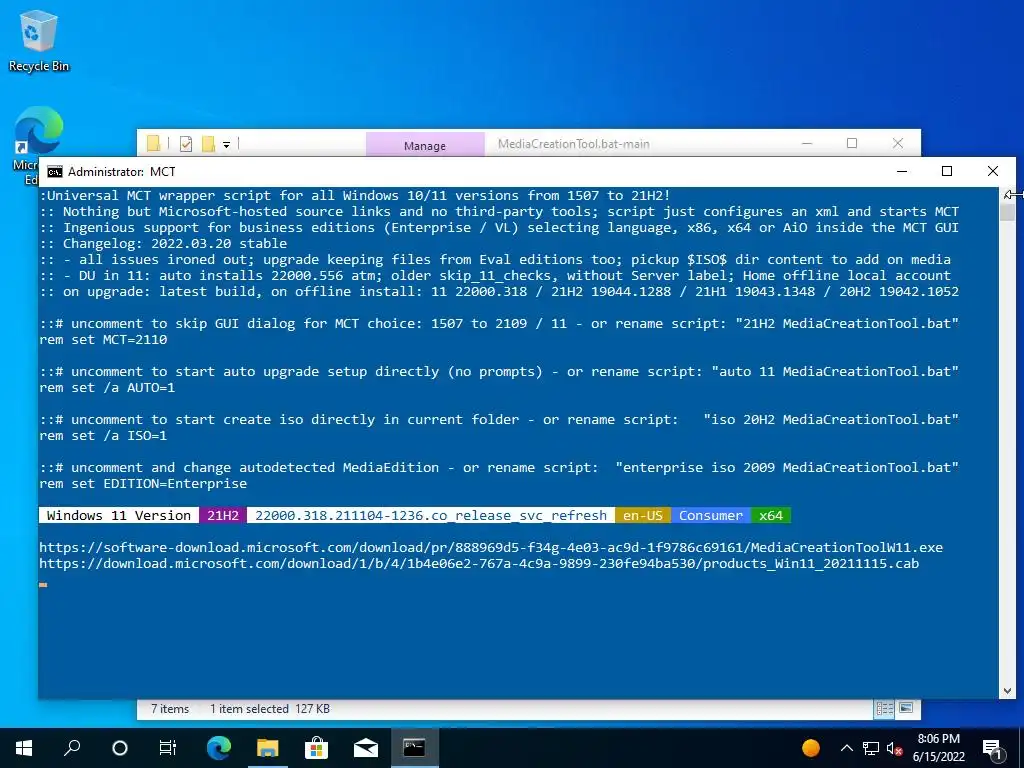Screen dimensions: 1024x768
Task: Click the 'rem set EDITION=Enterprise' line
Action: [143, 484]
